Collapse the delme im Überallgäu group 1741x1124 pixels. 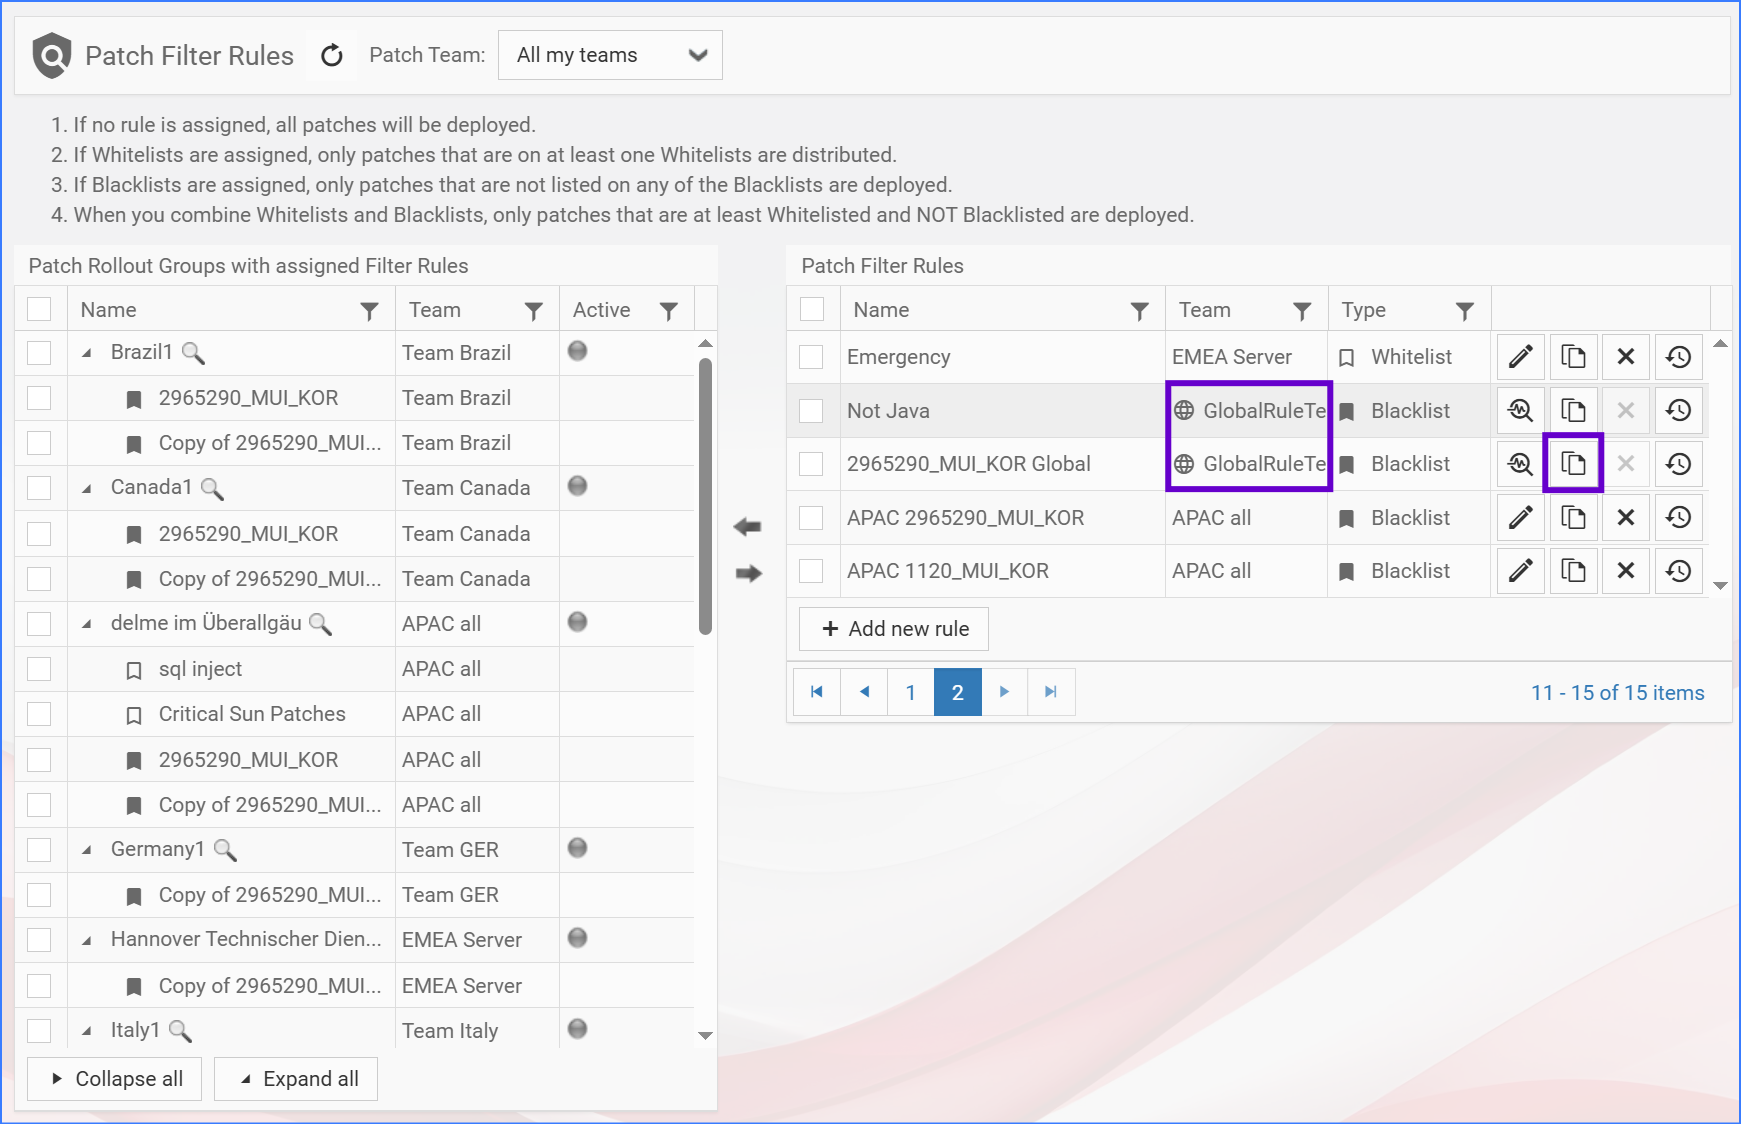(87, 624)
